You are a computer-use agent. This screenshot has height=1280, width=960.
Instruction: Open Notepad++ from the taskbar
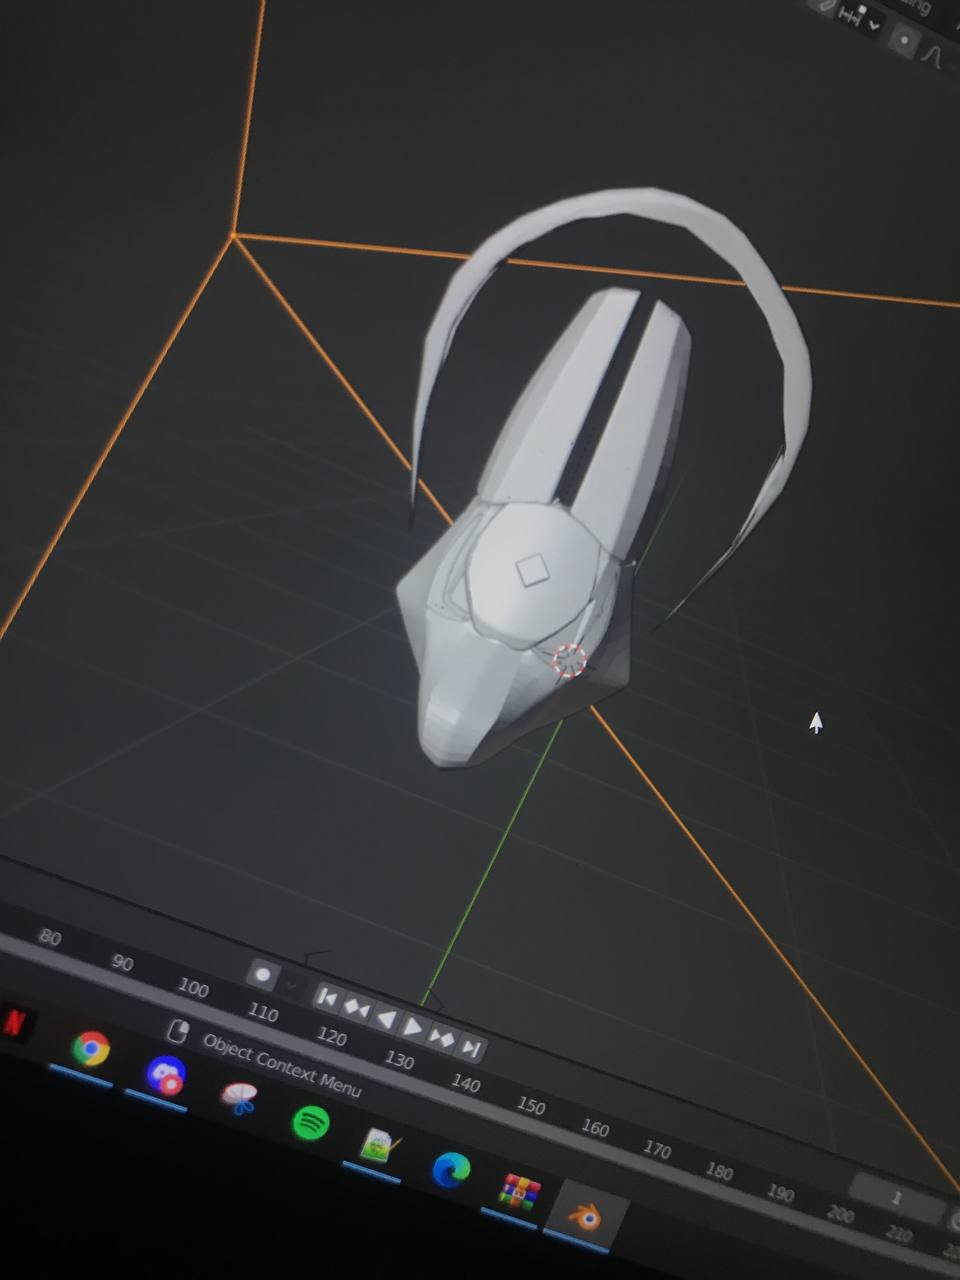[x=379, y=1146]
